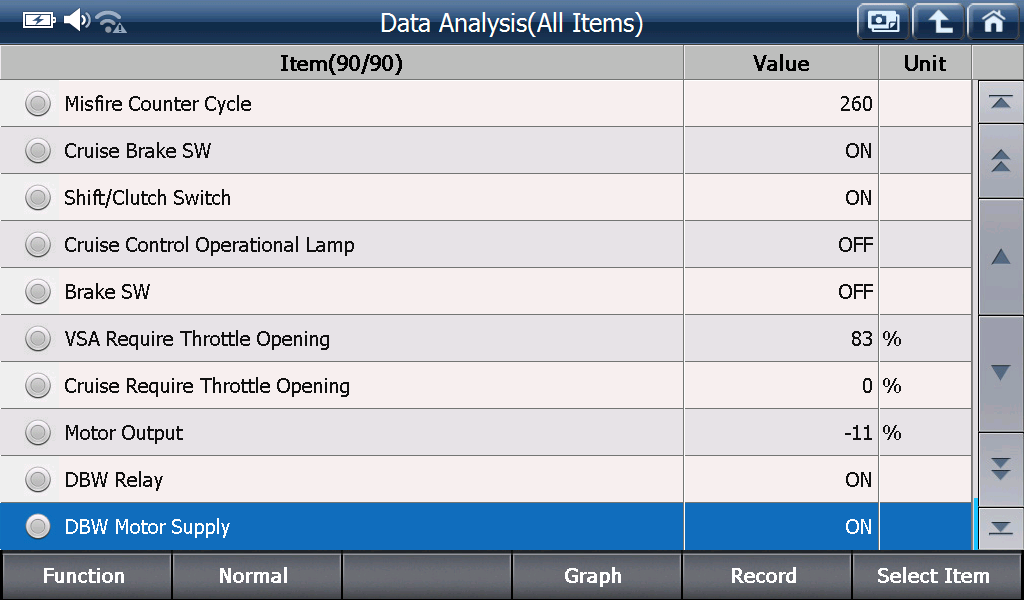The height and width of the screenshot is (600, 1024).
Task: Open the Function menu
Action: (x=86, y=576)
